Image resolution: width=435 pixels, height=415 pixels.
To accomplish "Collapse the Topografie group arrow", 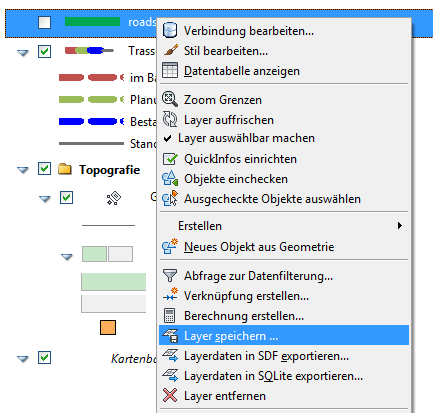I will coord(23,170).
